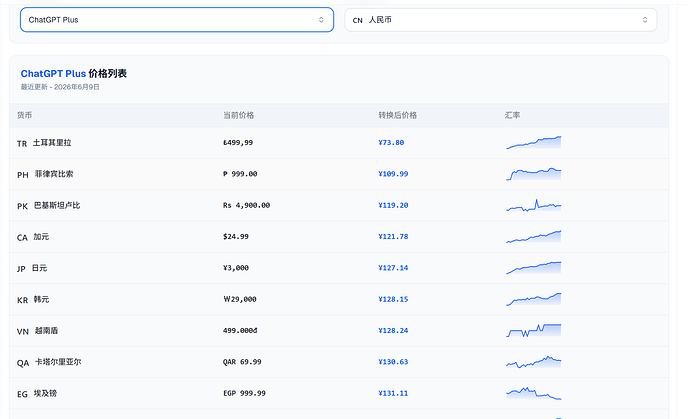Click the 最近更新 - 2026年6月9日 date text

tap(60, 87)
